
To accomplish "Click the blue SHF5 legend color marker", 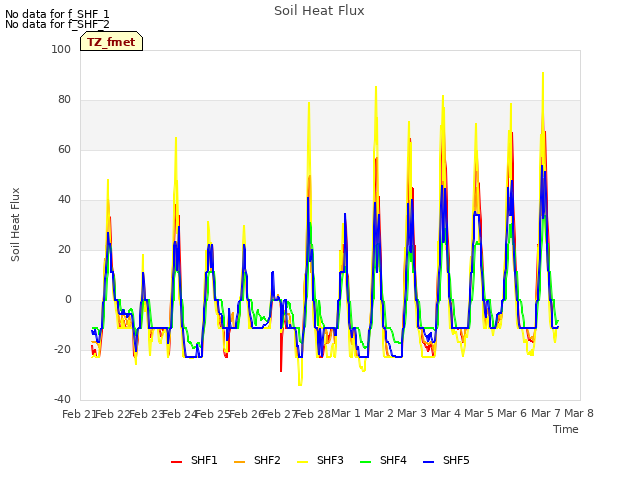I will coord(428,462).
